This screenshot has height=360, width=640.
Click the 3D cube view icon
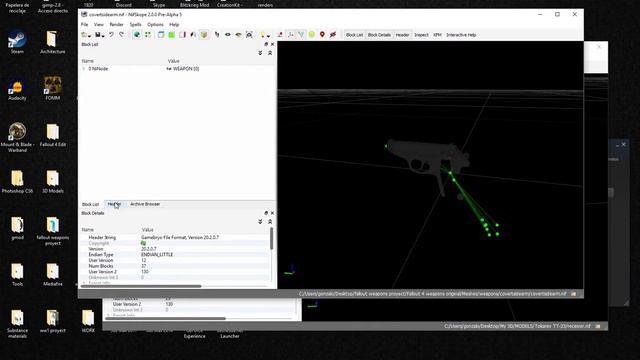[x=204, y=35]
